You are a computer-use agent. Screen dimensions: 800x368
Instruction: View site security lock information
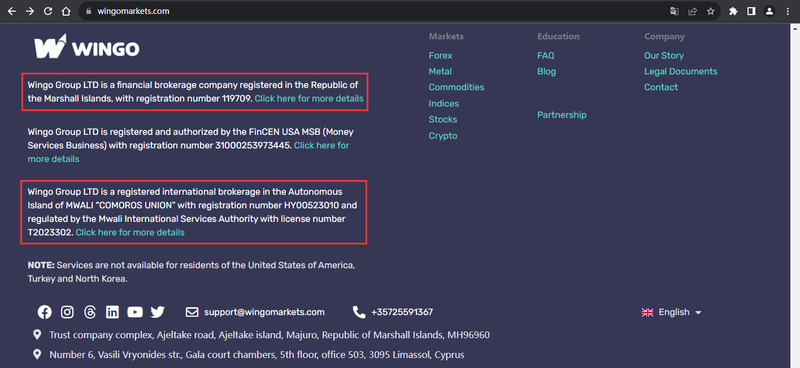pos(88,11)
